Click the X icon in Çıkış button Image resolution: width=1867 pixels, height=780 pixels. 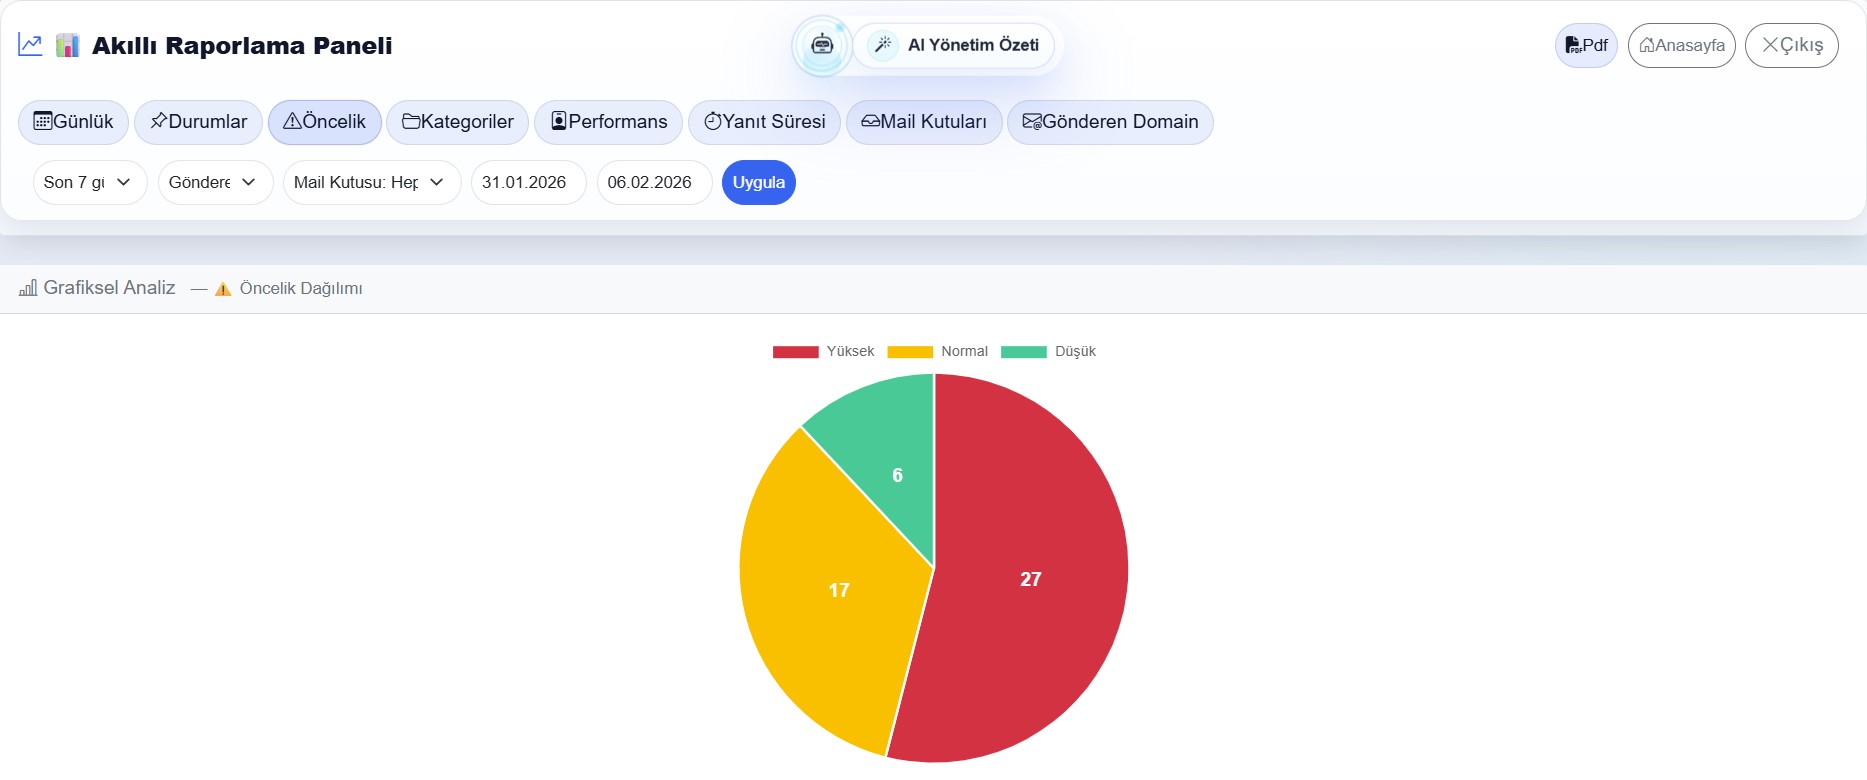pyautogui.click(x=1769, y=45)
